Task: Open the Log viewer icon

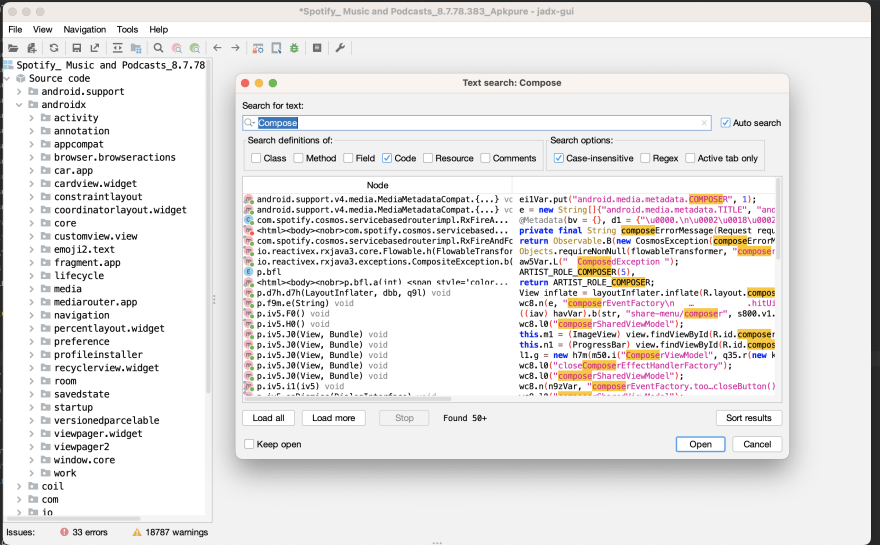Action: coord(317,48)
